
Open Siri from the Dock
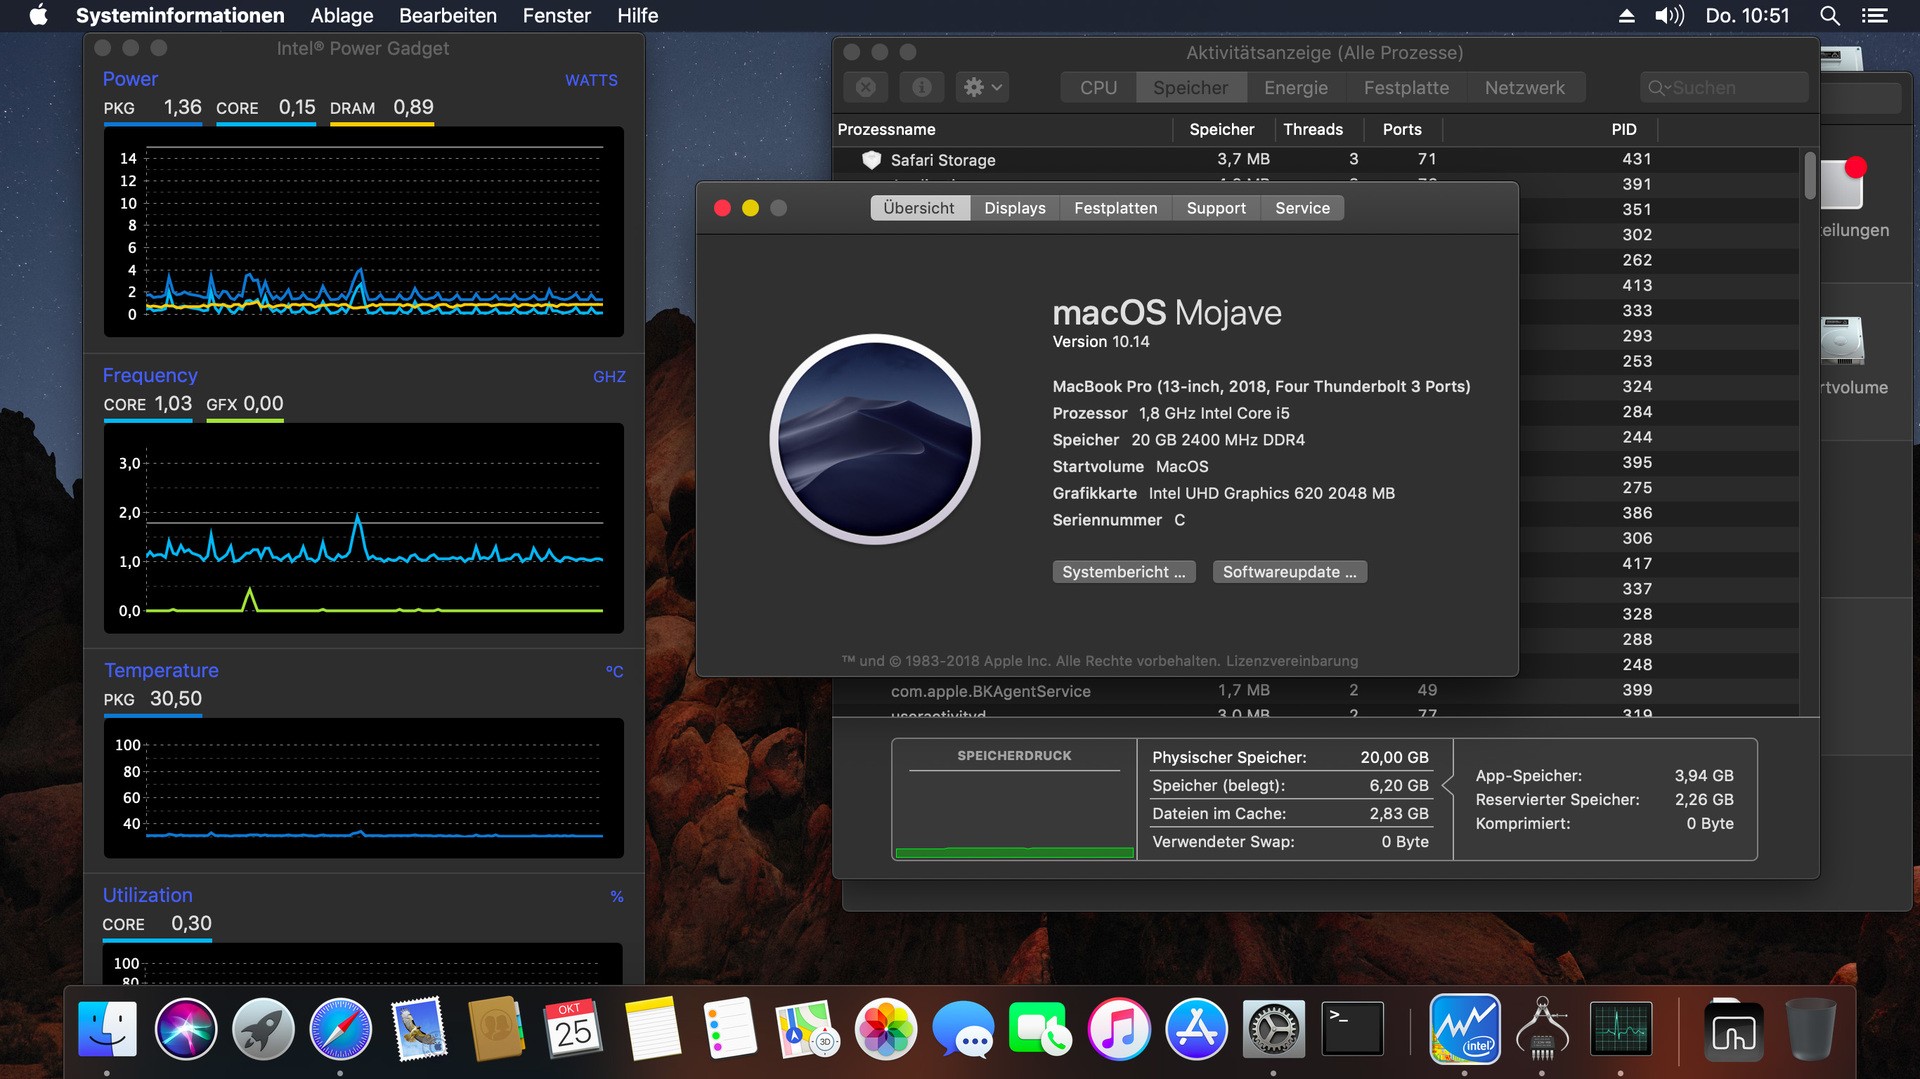[x=185, y=1029]
